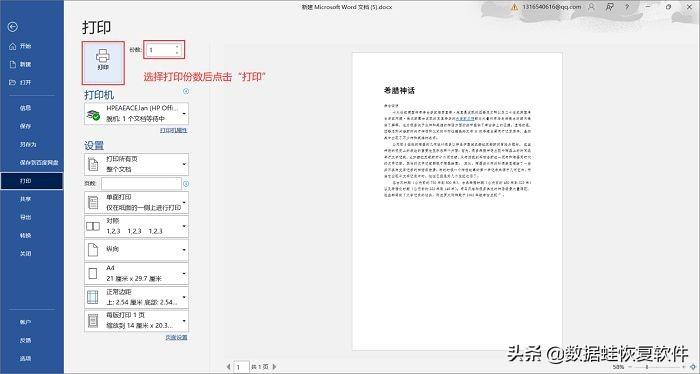Go to previous page in print preview

coord(229,367)
